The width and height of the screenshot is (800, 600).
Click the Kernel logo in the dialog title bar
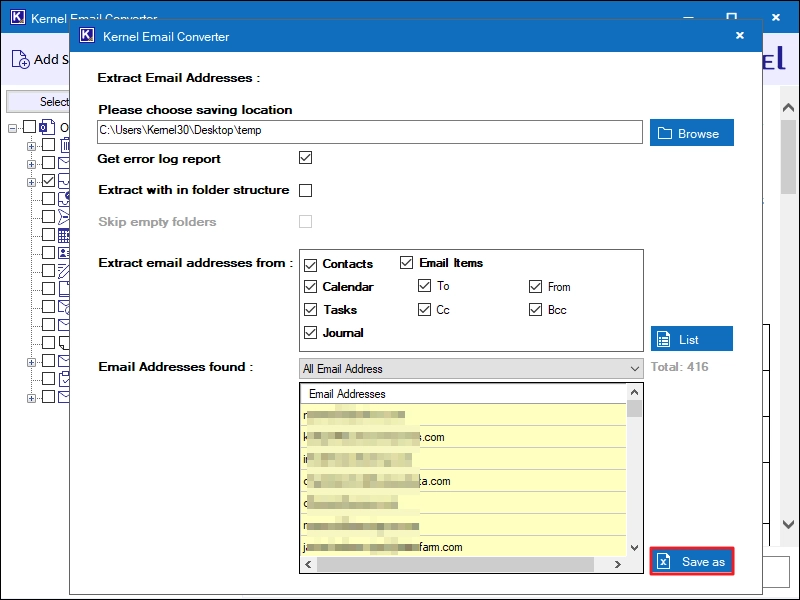point(87,36)
